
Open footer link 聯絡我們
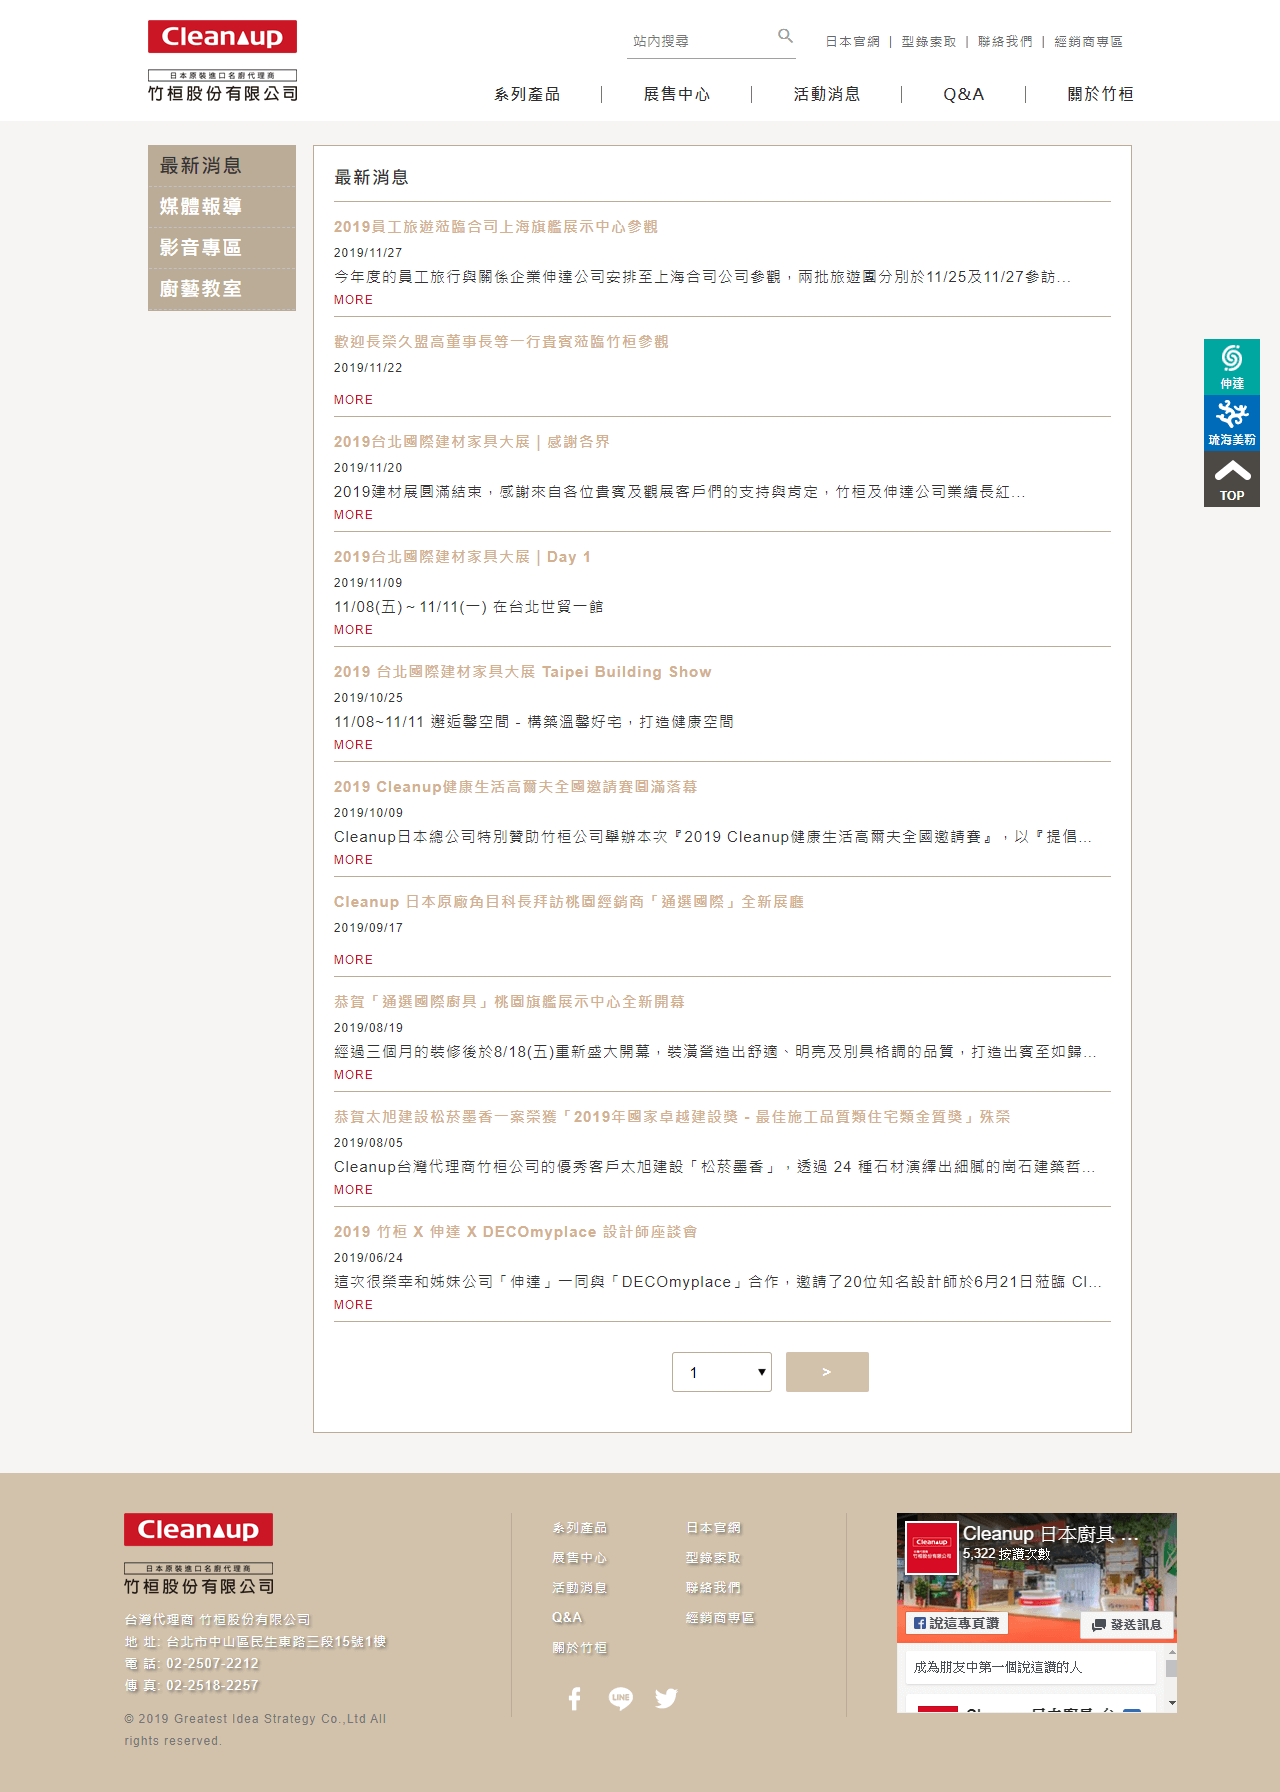point(714,1588)
